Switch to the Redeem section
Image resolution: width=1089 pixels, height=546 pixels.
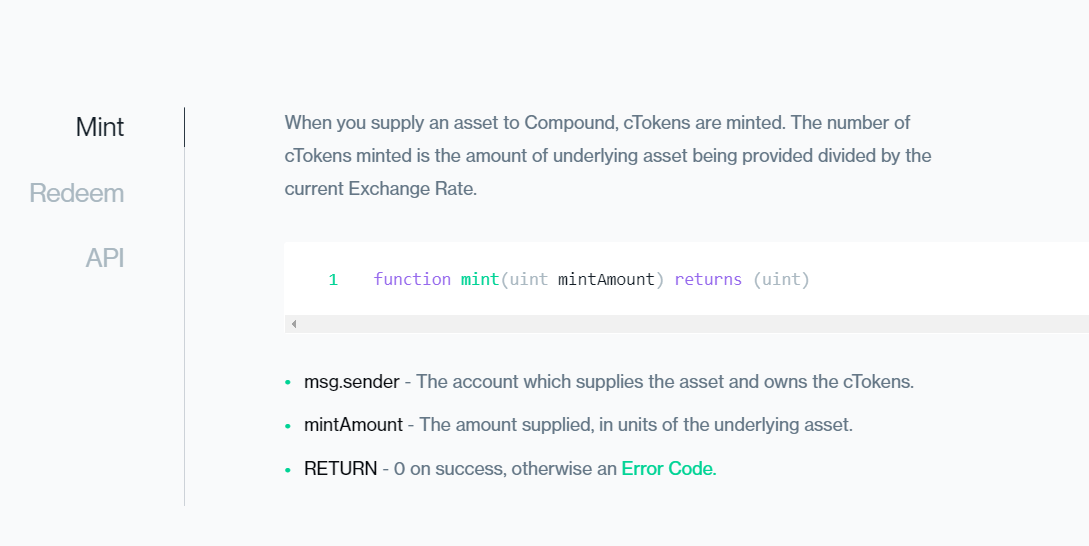point(76,193)
